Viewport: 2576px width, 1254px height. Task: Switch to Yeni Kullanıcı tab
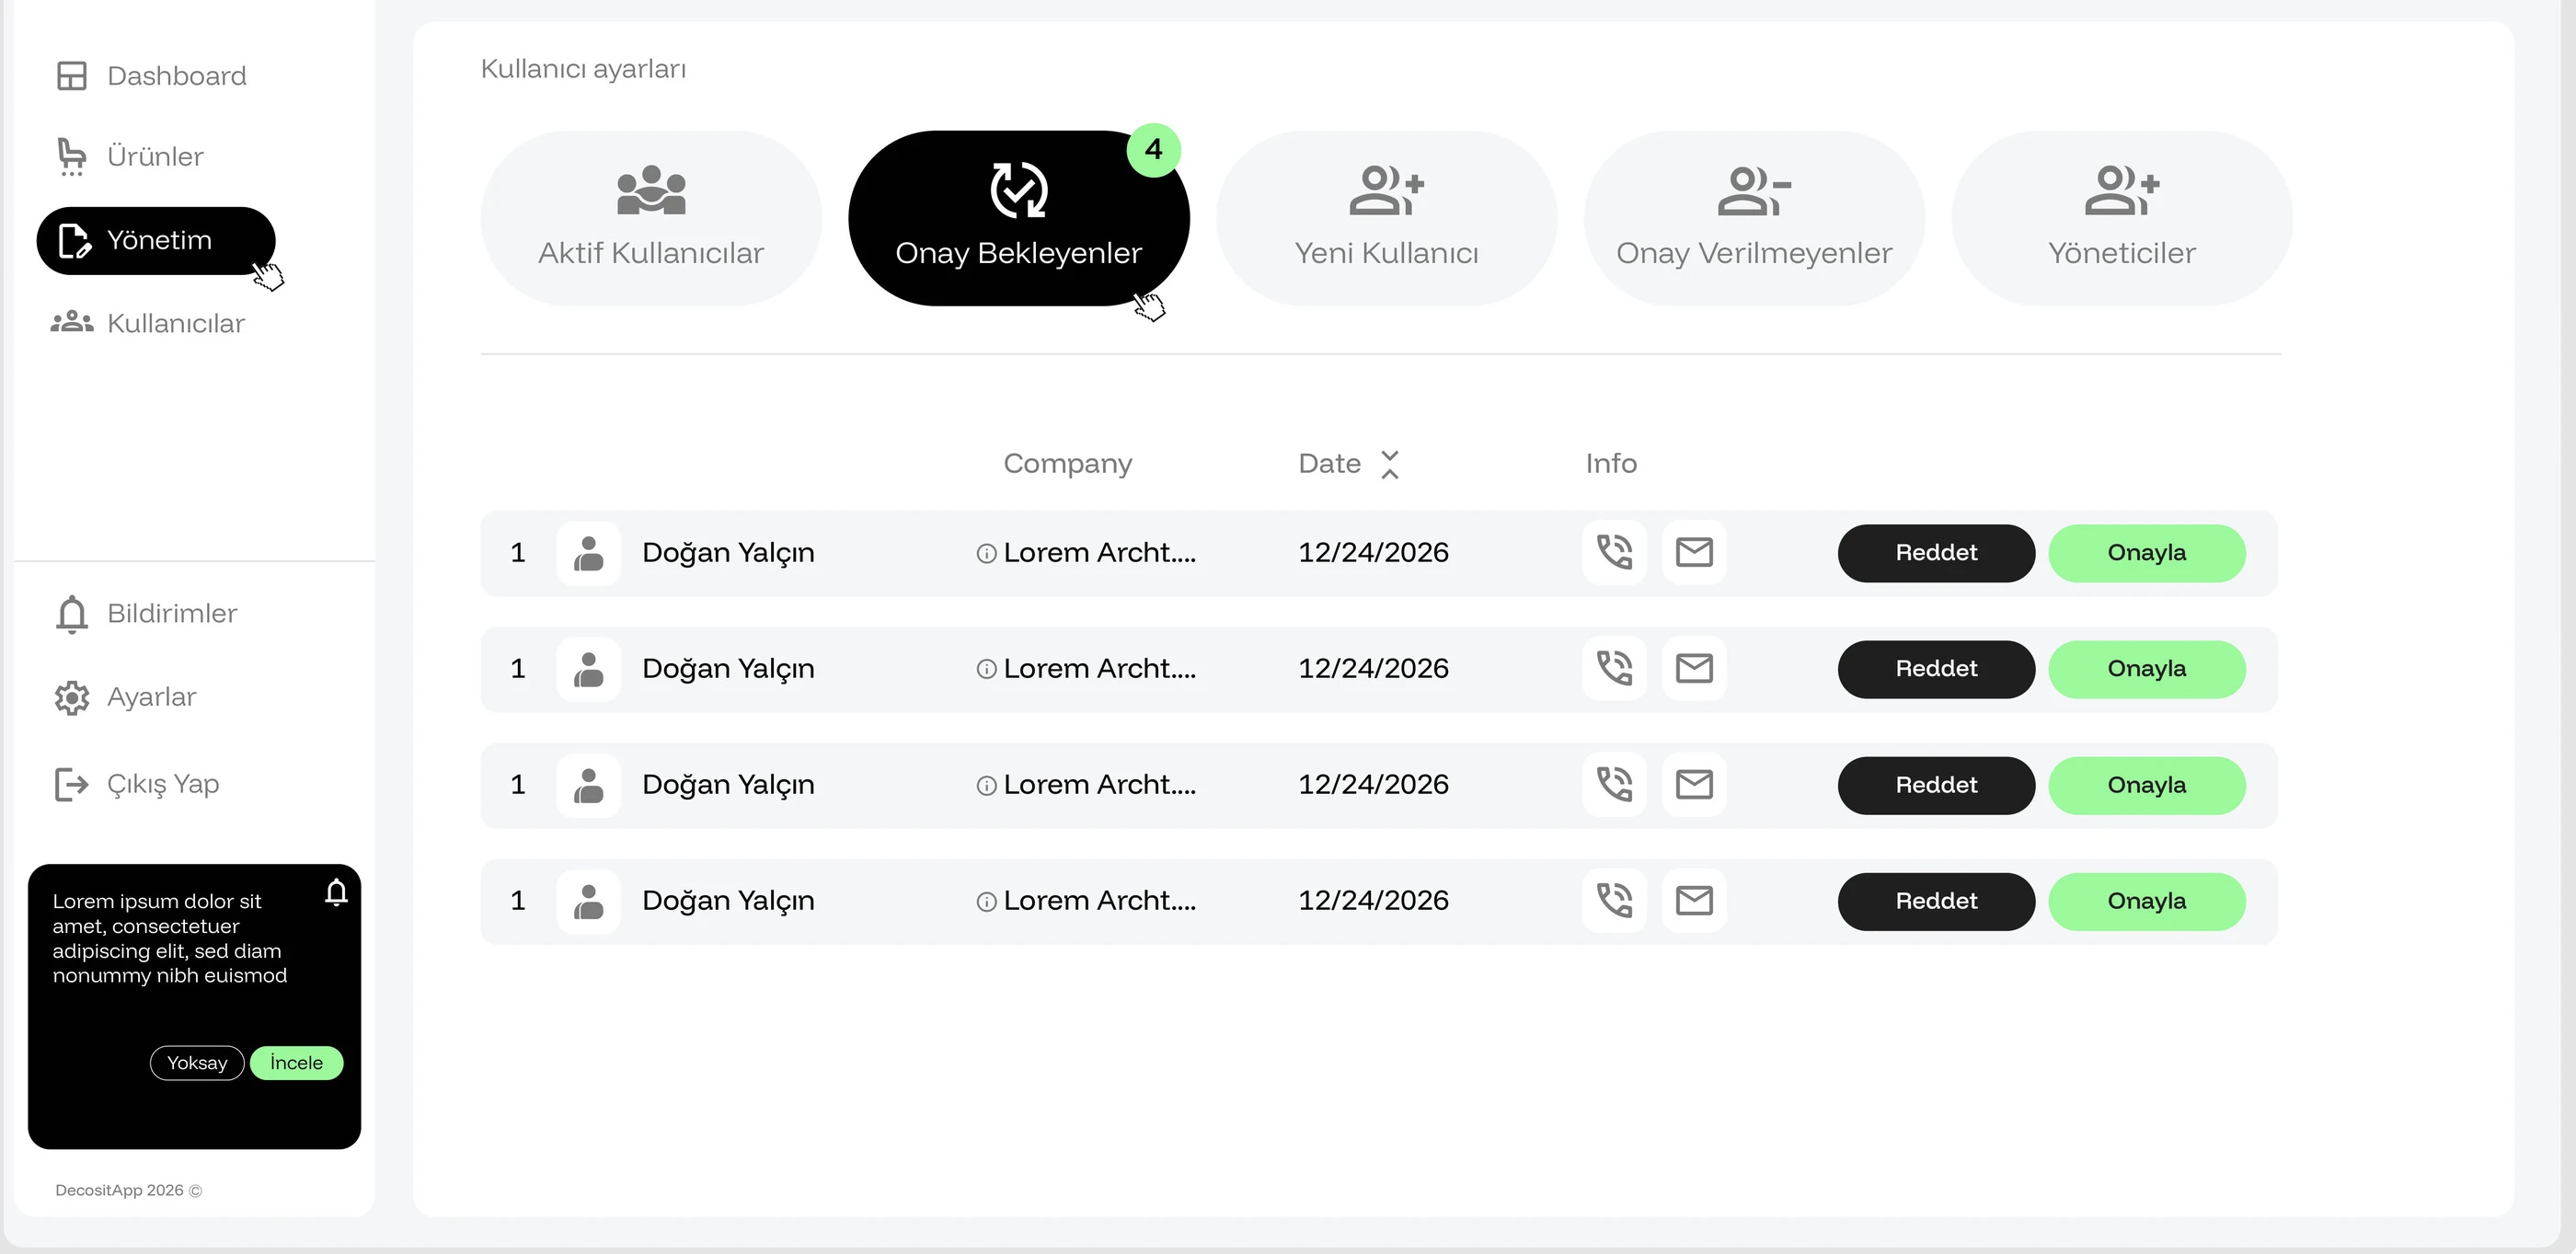1386,218
